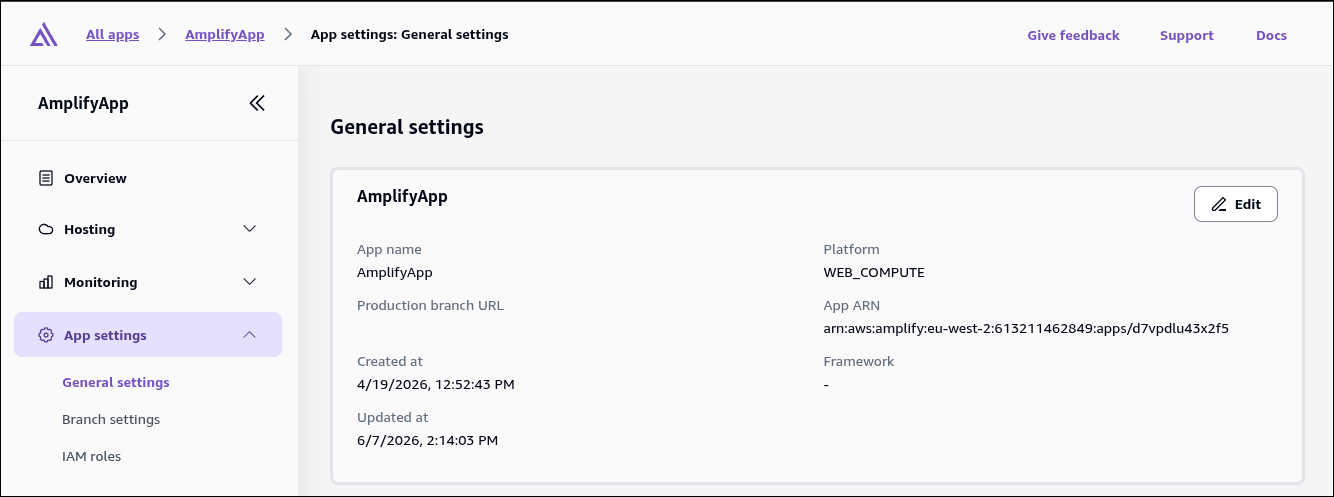Select the App settings menu item

point(148,335)
